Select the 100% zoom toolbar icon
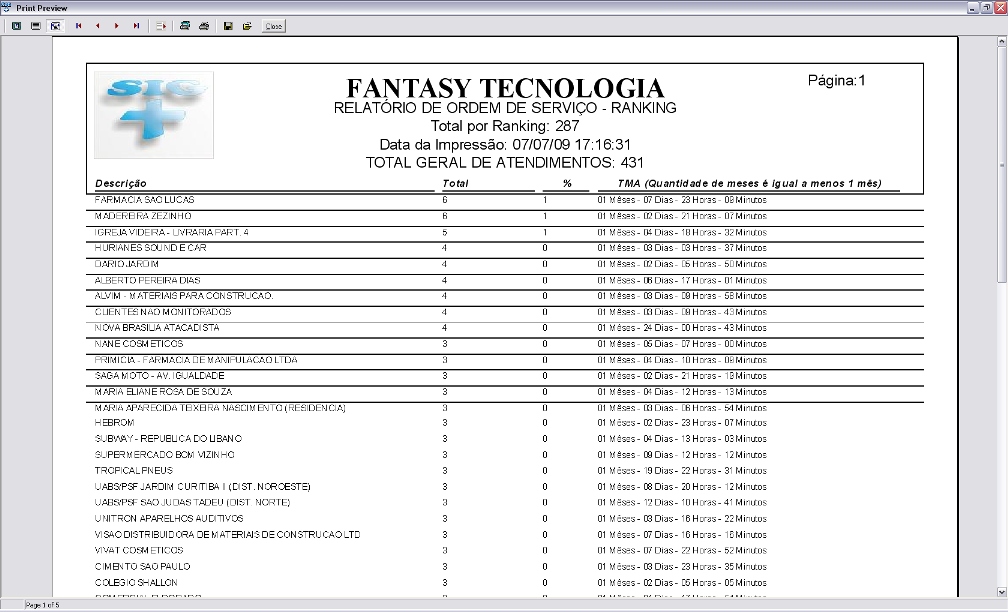1008x612 pixels. 36,26
